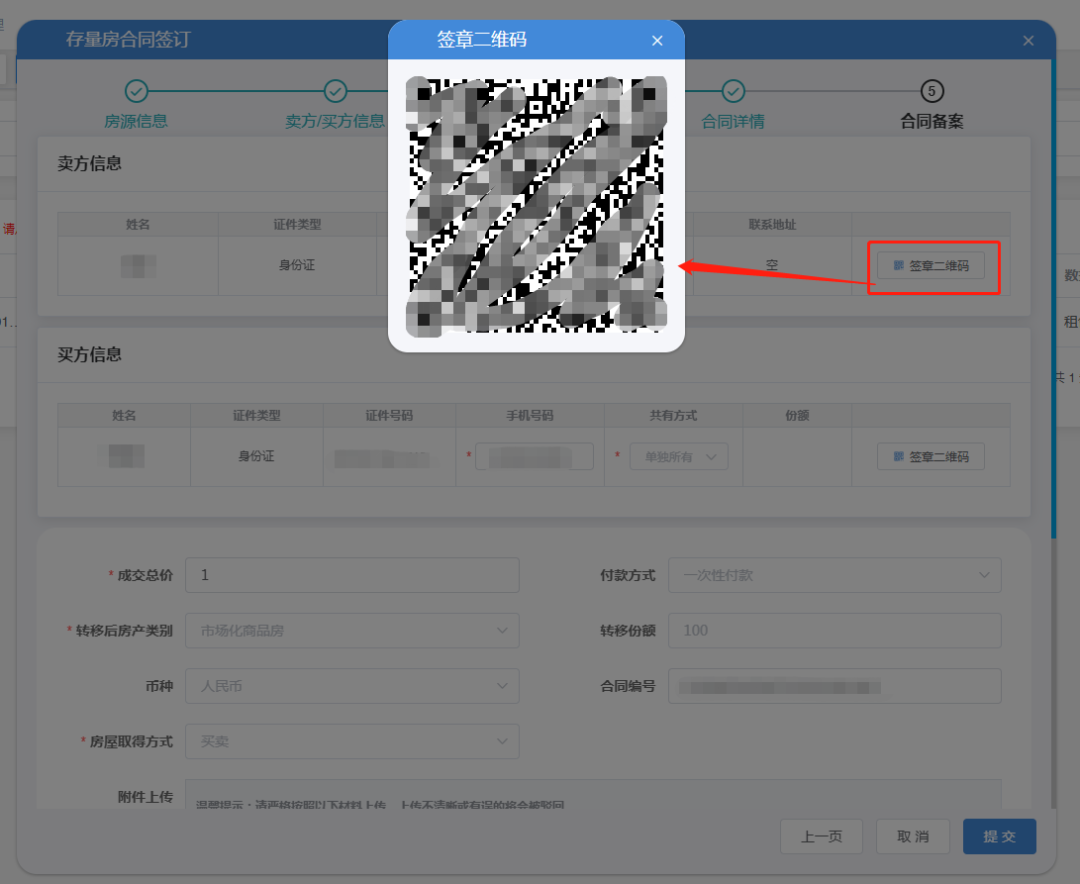Close the 存量房合同签订 dialog
The width and height of the screenshot is (1080, 884).
[1028, 41]
